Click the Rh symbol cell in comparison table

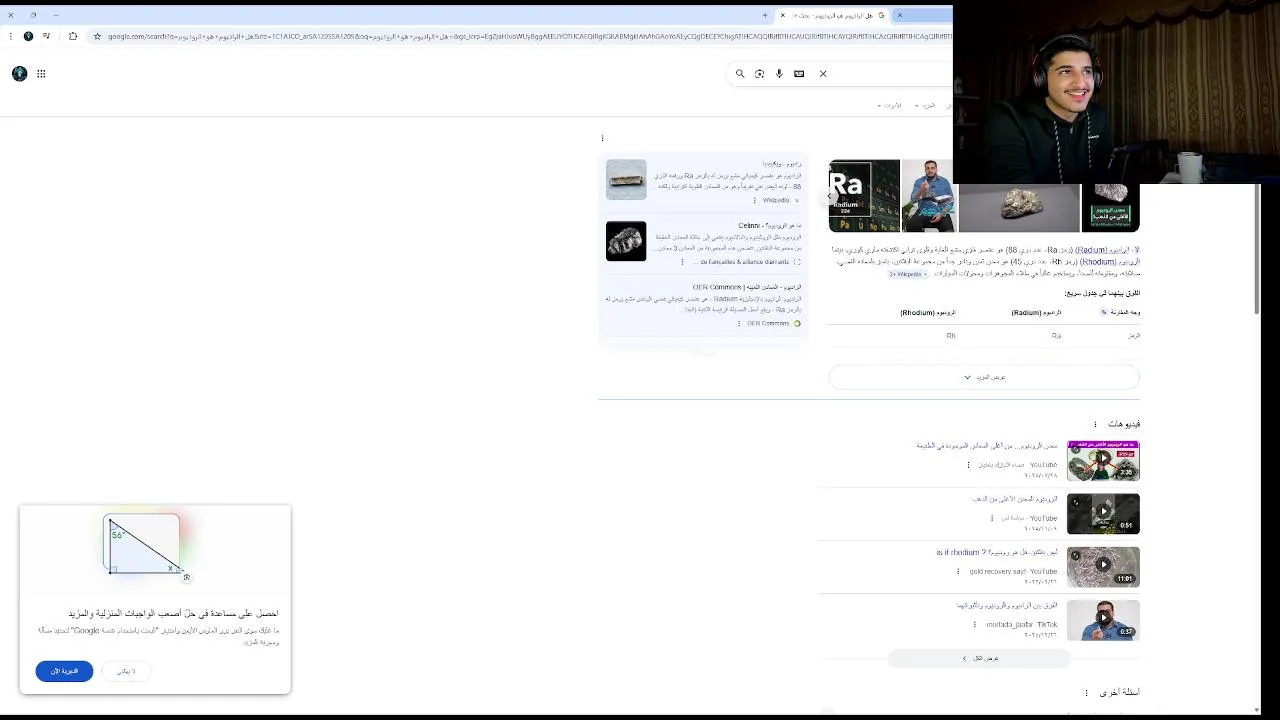(951, 336)
